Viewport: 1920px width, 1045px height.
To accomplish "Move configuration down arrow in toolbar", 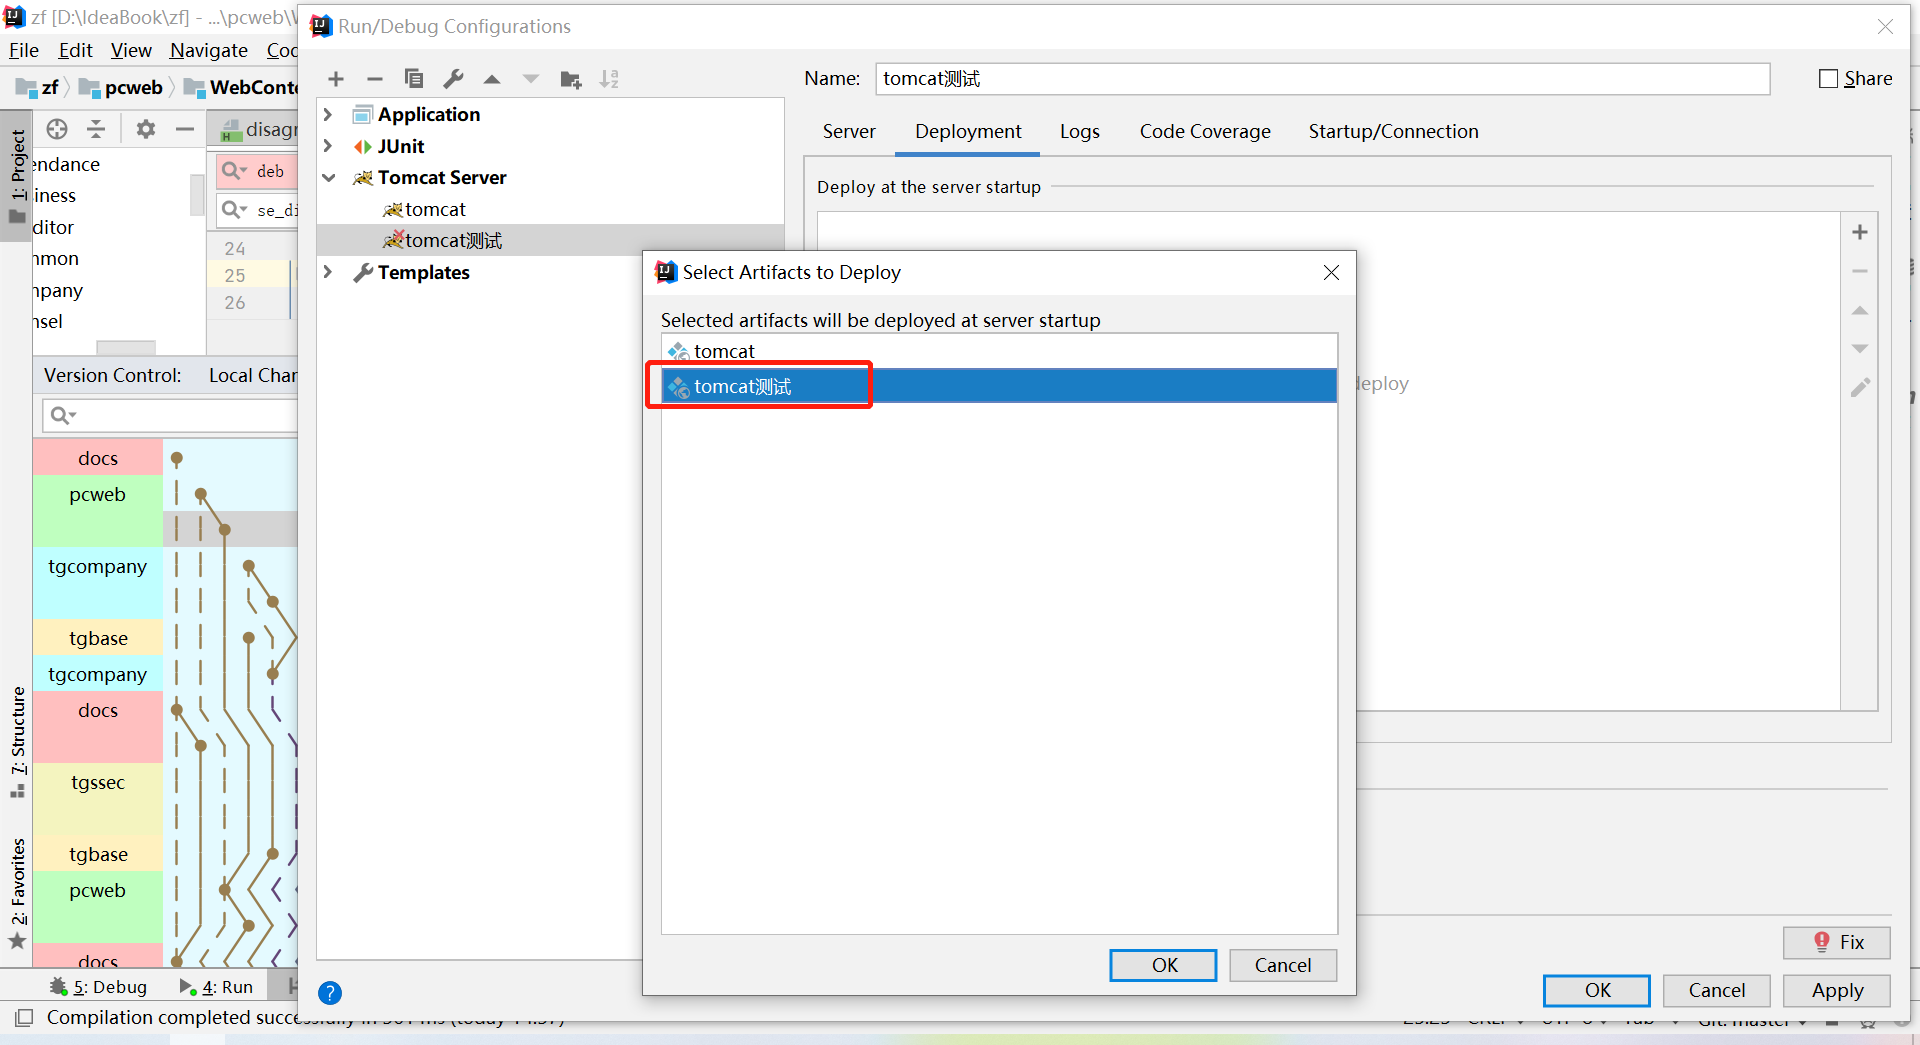I will pyautogui.click(x=531, y=79).
